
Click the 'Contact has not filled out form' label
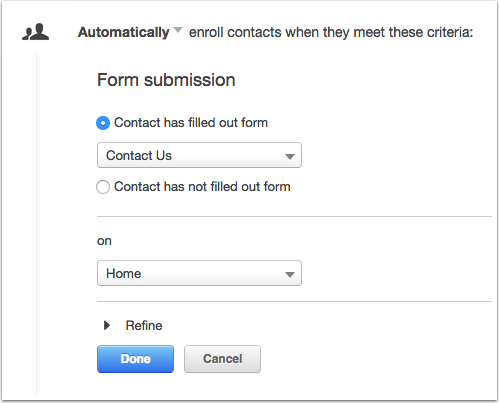point(202,187)
